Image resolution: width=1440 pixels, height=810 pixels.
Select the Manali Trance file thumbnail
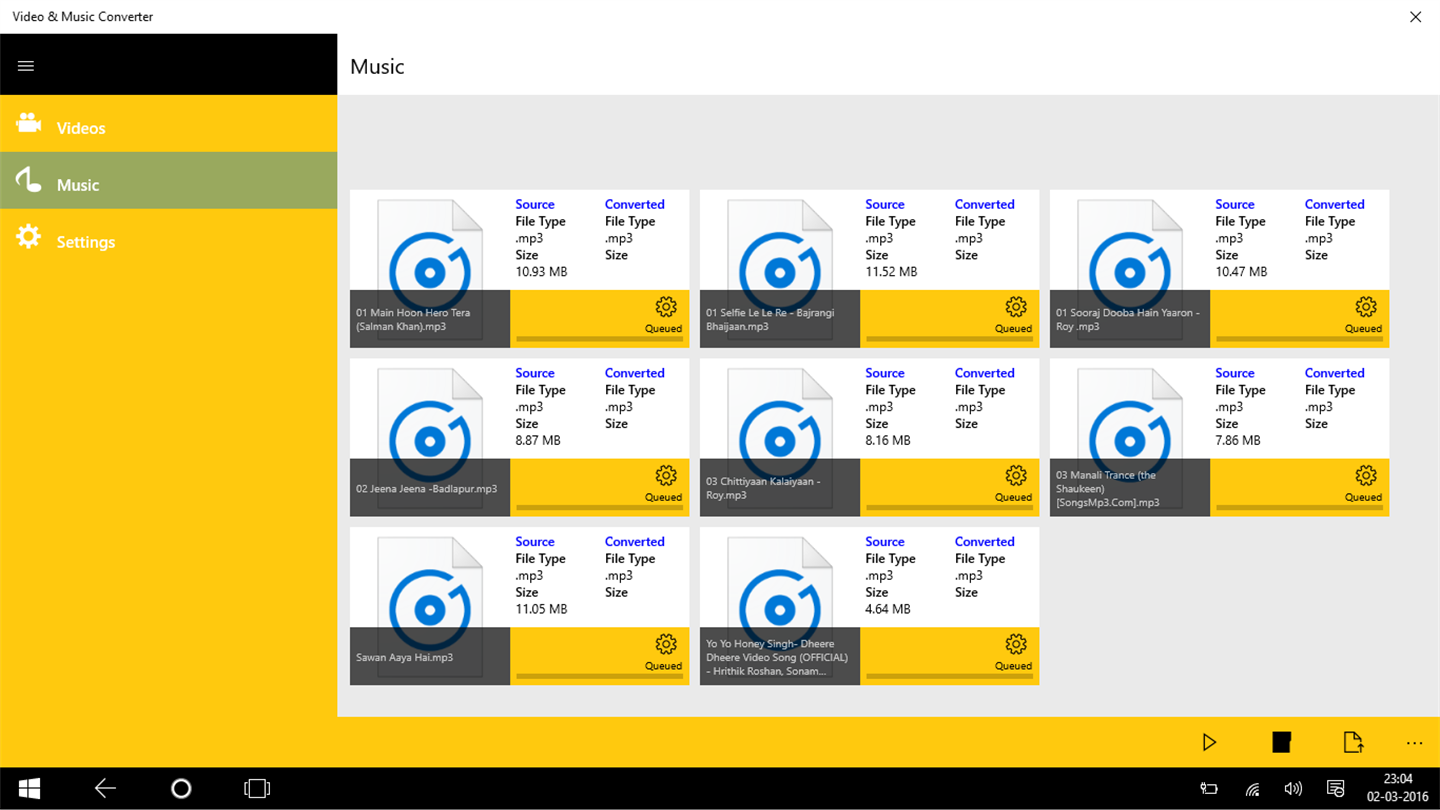pyautogui.click(x=1130, y=438)
